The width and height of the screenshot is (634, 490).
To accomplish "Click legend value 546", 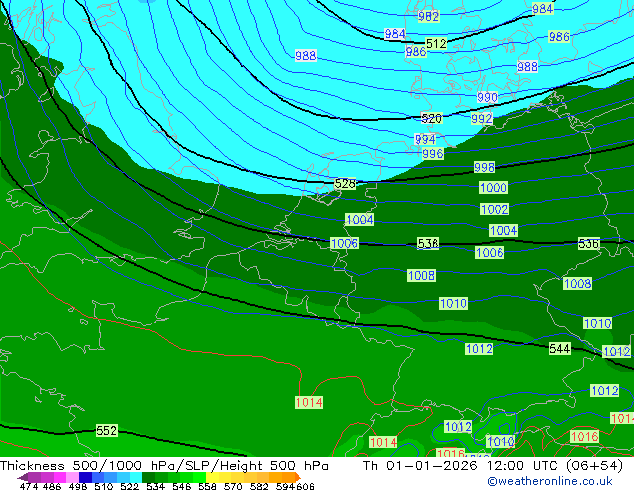I will (181, 486).
